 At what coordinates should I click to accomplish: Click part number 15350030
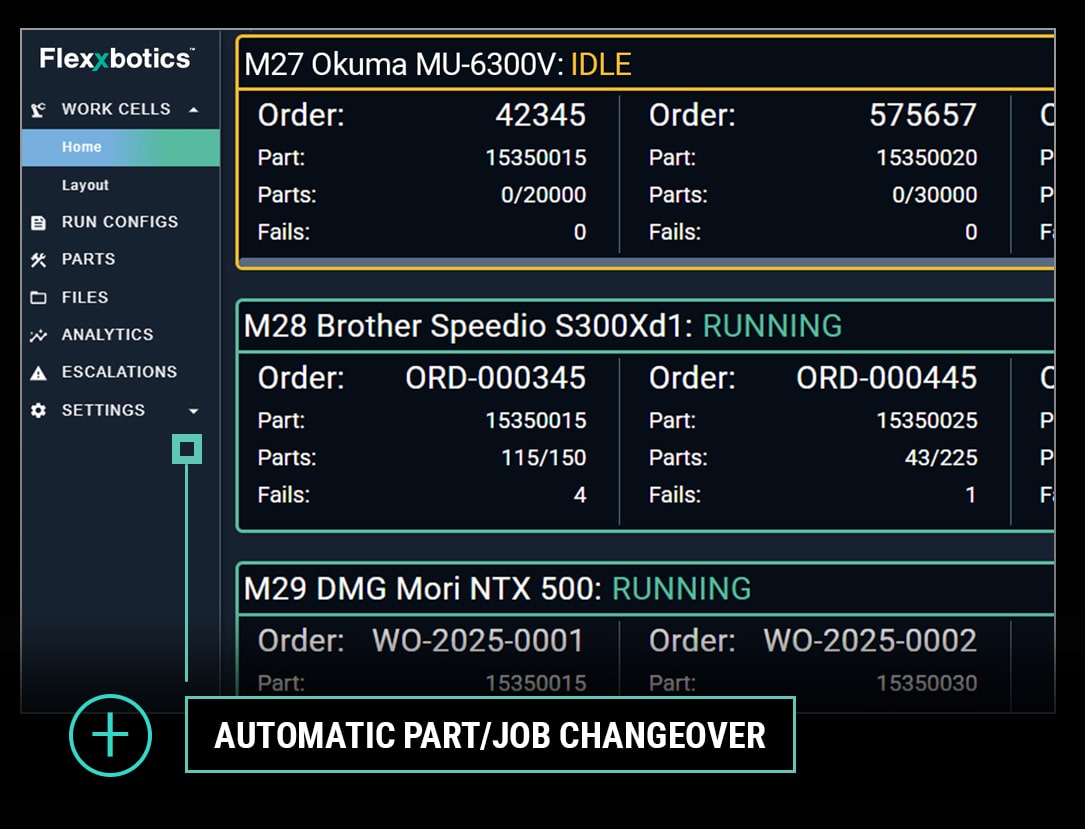(927, 684)
